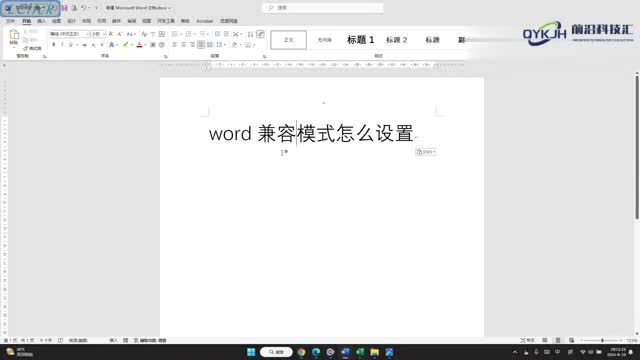
Task: Adjust the zoom slider in the status bar
Action: 602,340
